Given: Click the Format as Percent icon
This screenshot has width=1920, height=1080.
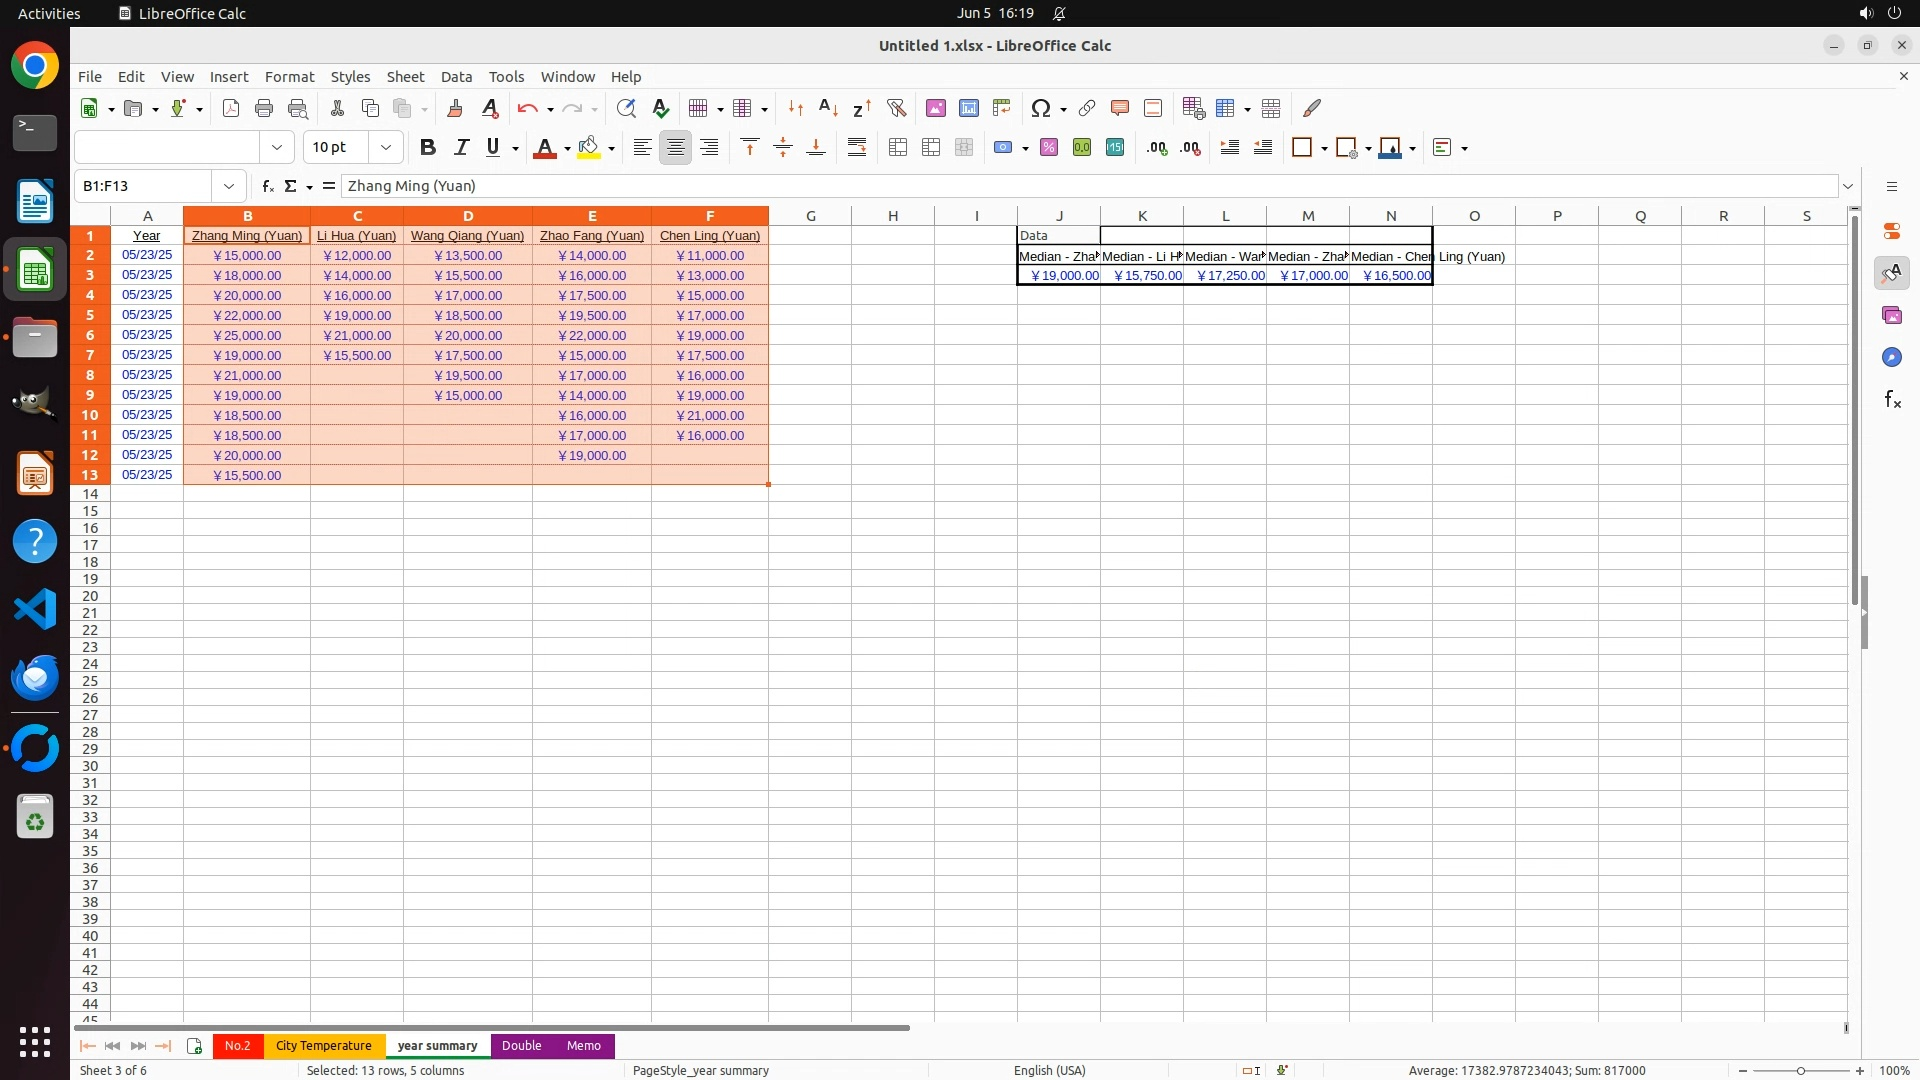Looking at the screenshot, I should [1048, 148].
